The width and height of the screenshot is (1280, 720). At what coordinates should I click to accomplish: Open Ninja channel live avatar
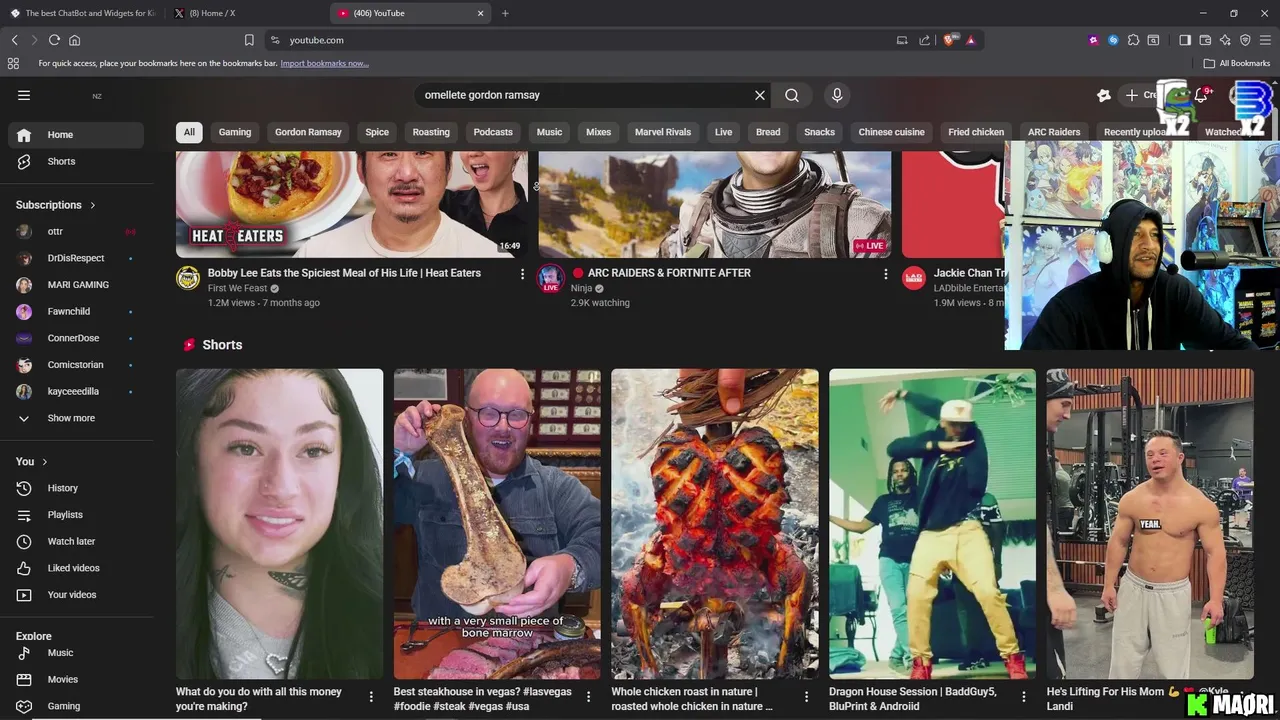pos(551,278)
